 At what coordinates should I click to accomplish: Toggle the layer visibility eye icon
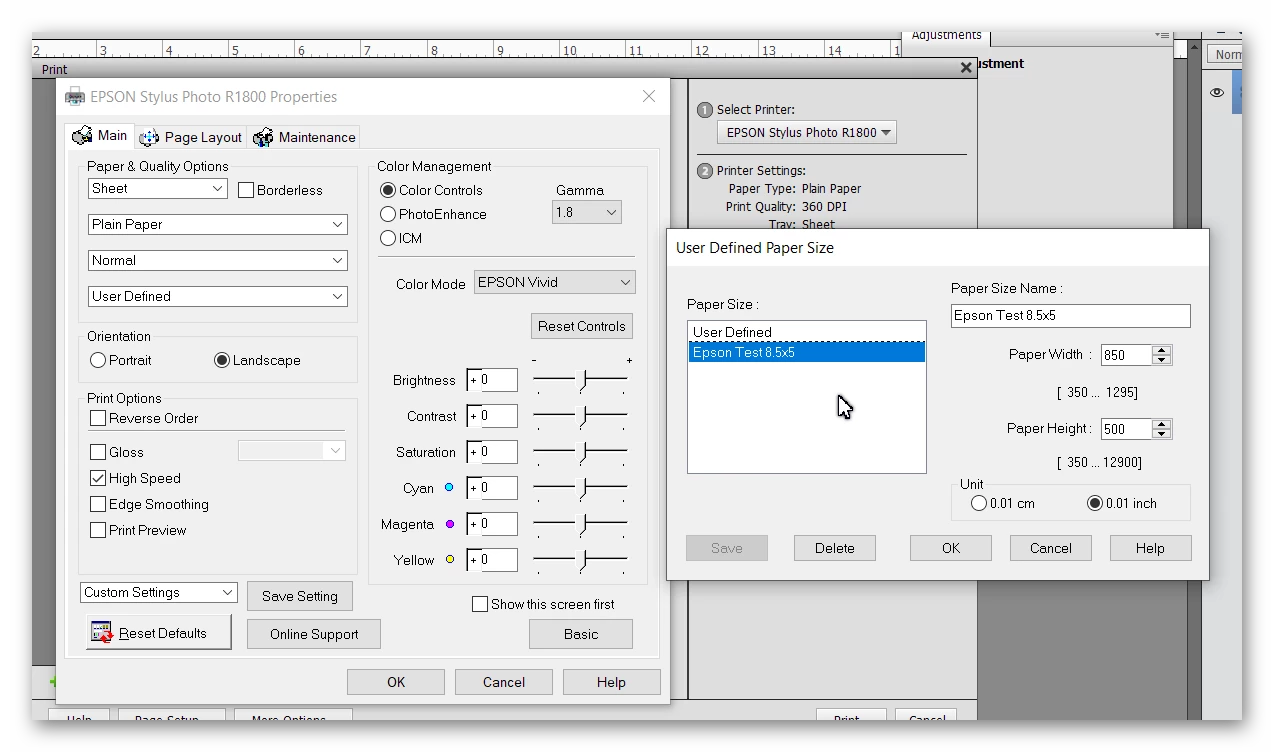coord(1217,92)
